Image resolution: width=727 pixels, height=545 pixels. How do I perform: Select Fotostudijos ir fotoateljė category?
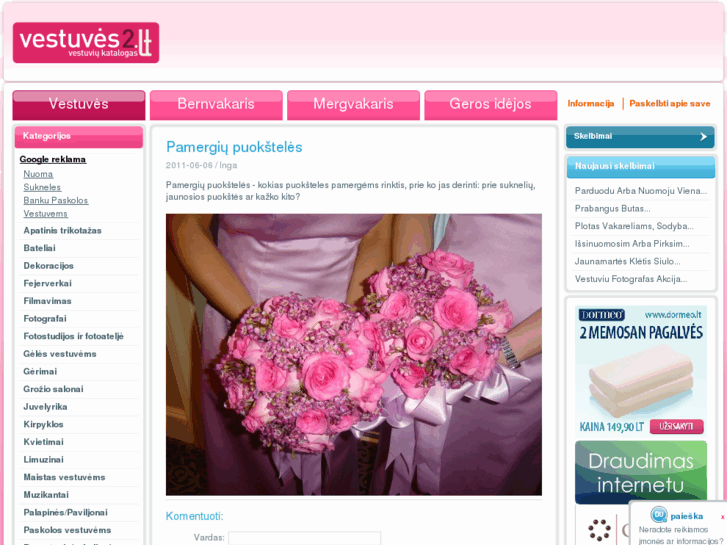click(73, 336)
